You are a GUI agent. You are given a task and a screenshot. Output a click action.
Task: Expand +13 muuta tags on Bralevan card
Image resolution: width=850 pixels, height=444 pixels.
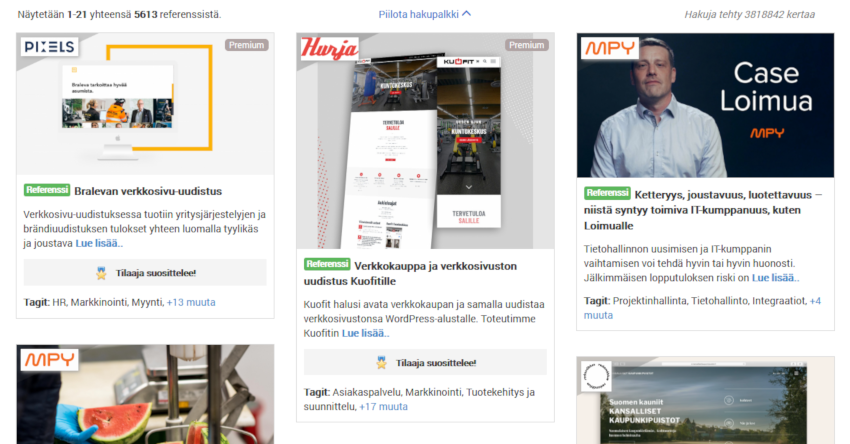coord(191,303)
